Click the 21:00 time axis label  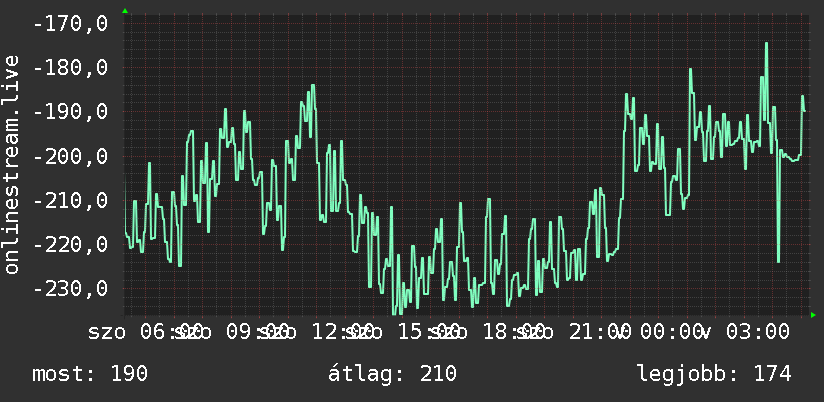point(600,332)
